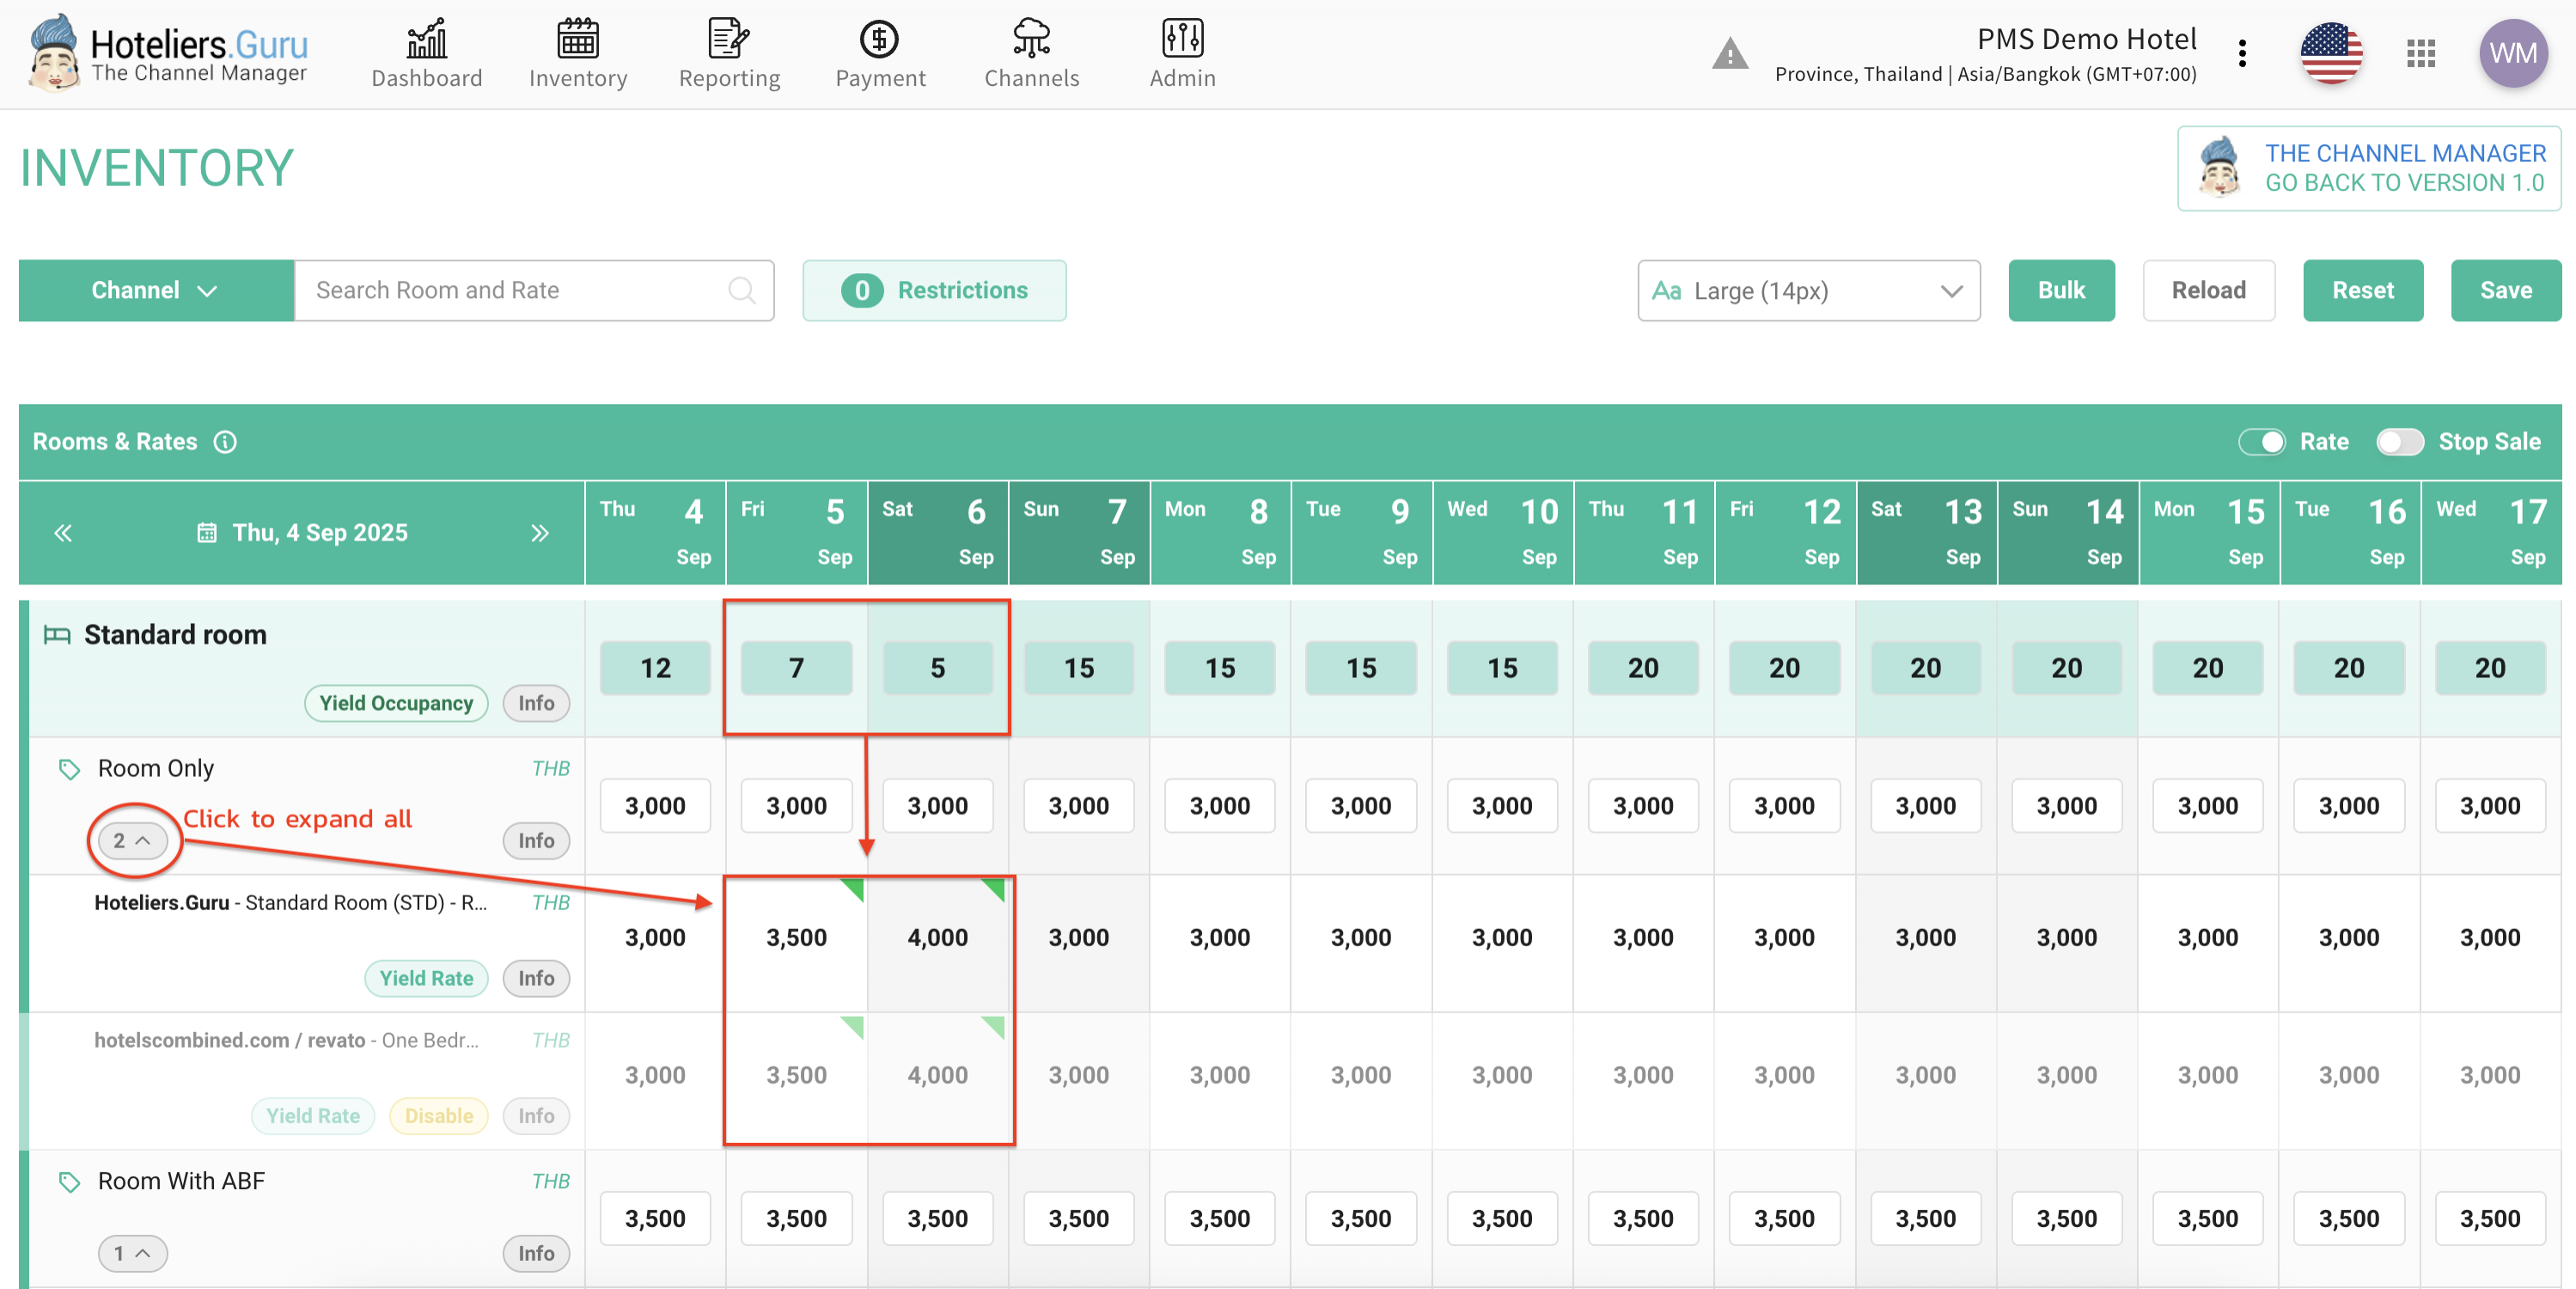The width and height of the screenshot is (2576, 1289).
Task: Go to next dates double-chevron arrow
Action: (540, 533)
